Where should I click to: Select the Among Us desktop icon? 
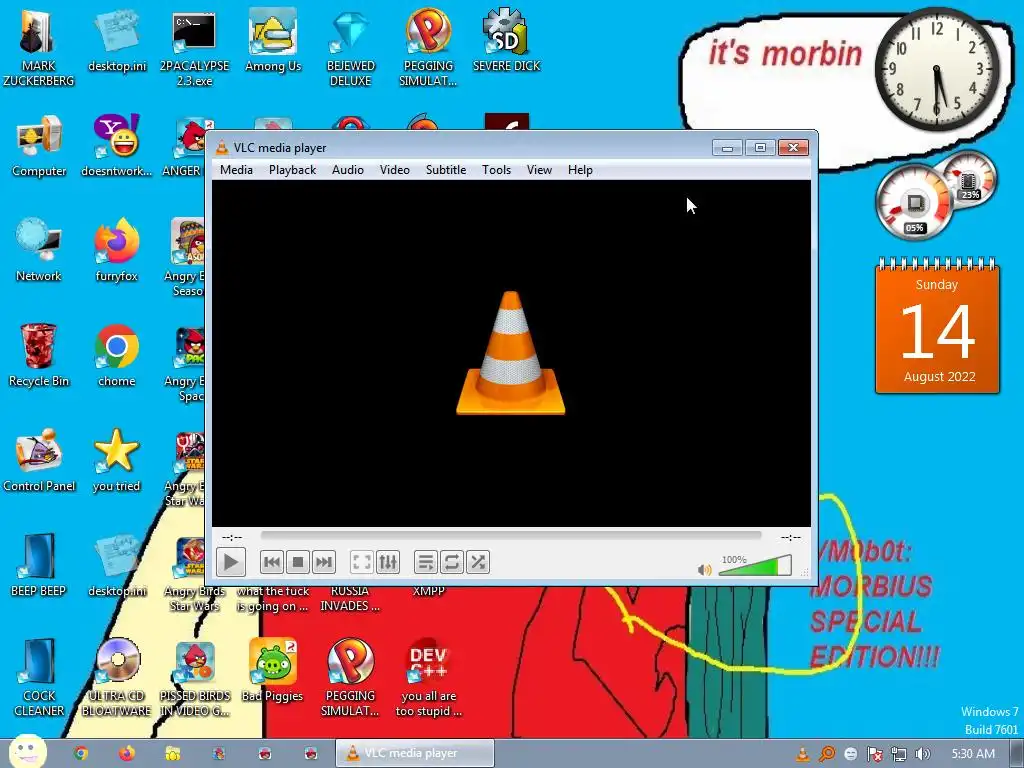(272, 40)
